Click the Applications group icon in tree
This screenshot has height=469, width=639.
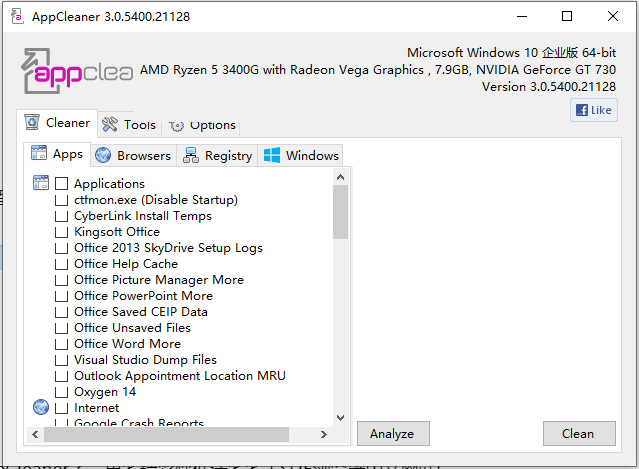pyautogui.click(x=41, y=183)
